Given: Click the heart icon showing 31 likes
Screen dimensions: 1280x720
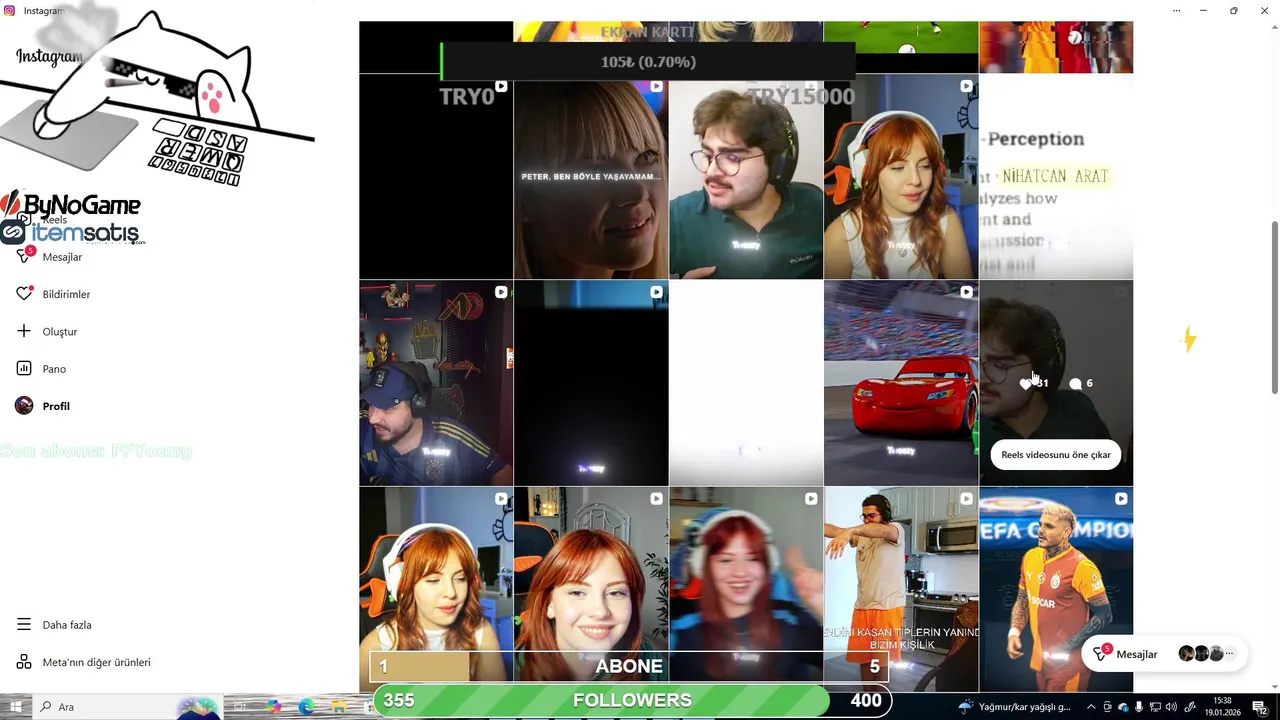Looking at the screenshot, I should (x=1026, y=383).
